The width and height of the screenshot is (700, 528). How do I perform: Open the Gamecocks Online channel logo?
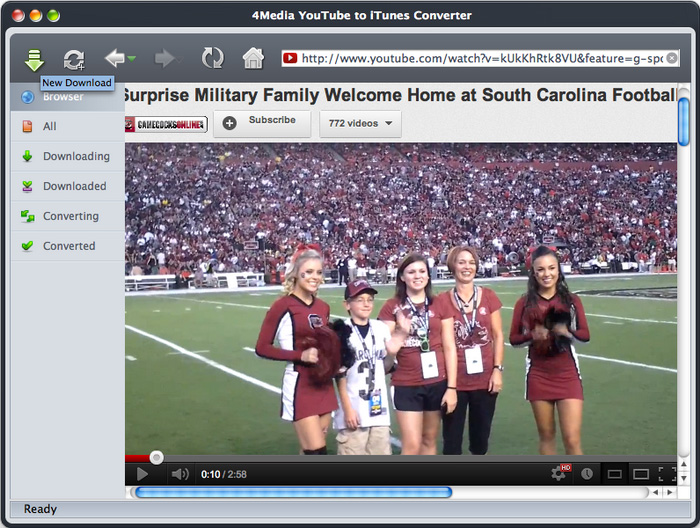point(166,124)
